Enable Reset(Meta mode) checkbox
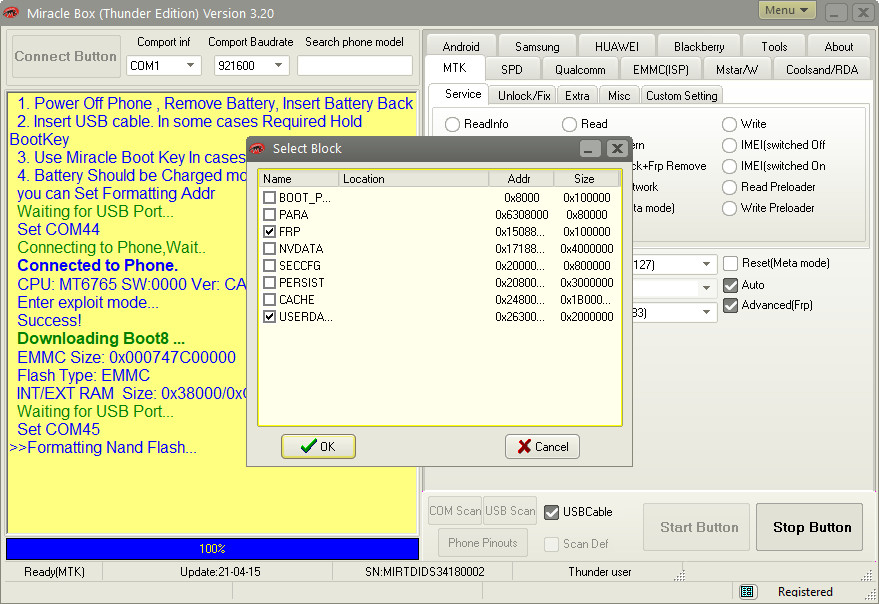The height and width of the screenshot is (604, 879). point(730,263)
